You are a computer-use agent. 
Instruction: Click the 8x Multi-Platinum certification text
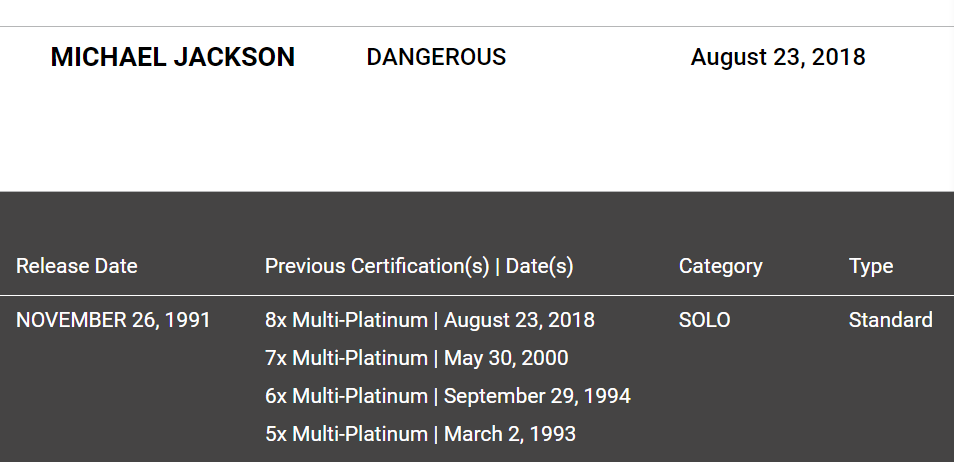[x=346, y=320]
